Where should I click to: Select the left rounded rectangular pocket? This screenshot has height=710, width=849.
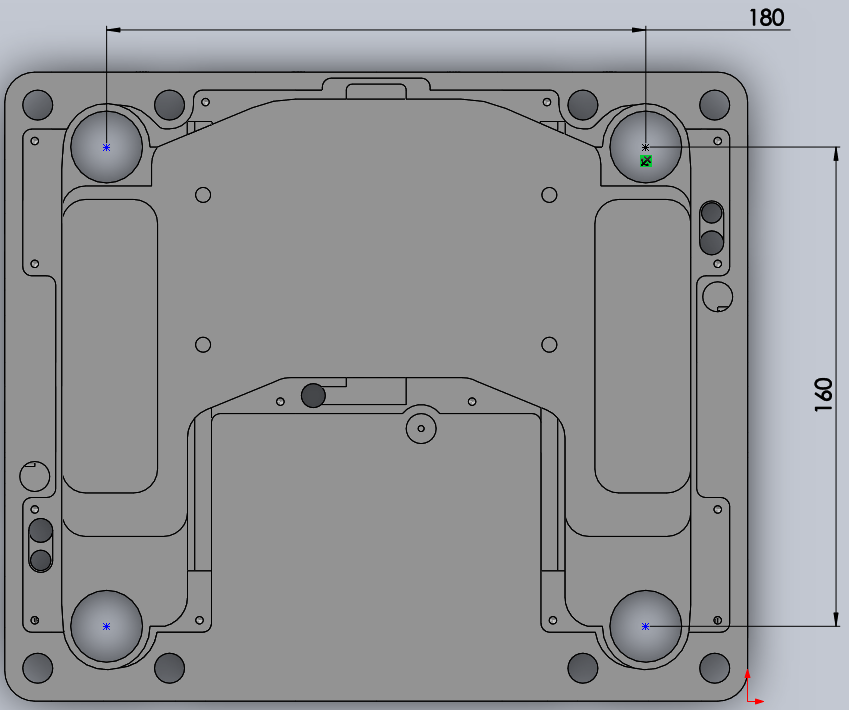110,346
